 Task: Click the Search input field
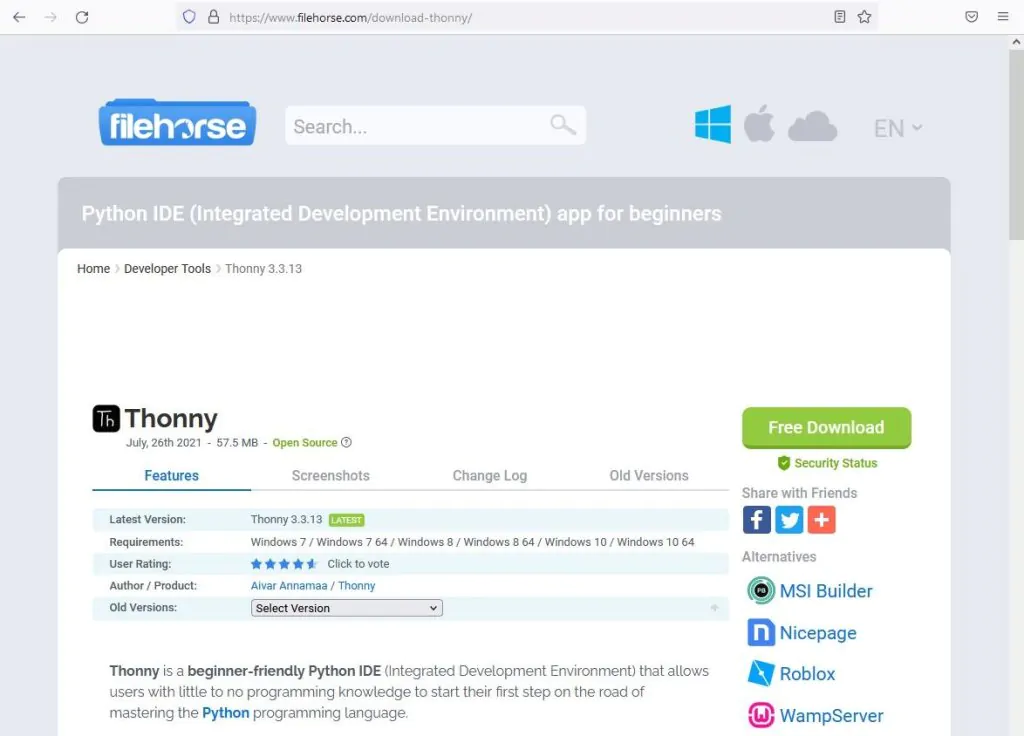(435, 125)
